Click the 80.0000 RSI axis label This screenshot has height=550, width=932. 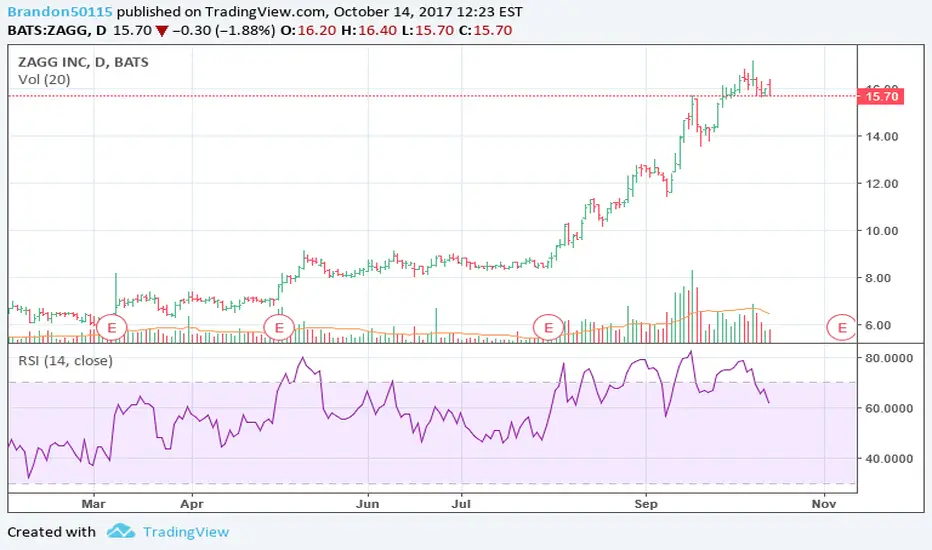point(889,358)
